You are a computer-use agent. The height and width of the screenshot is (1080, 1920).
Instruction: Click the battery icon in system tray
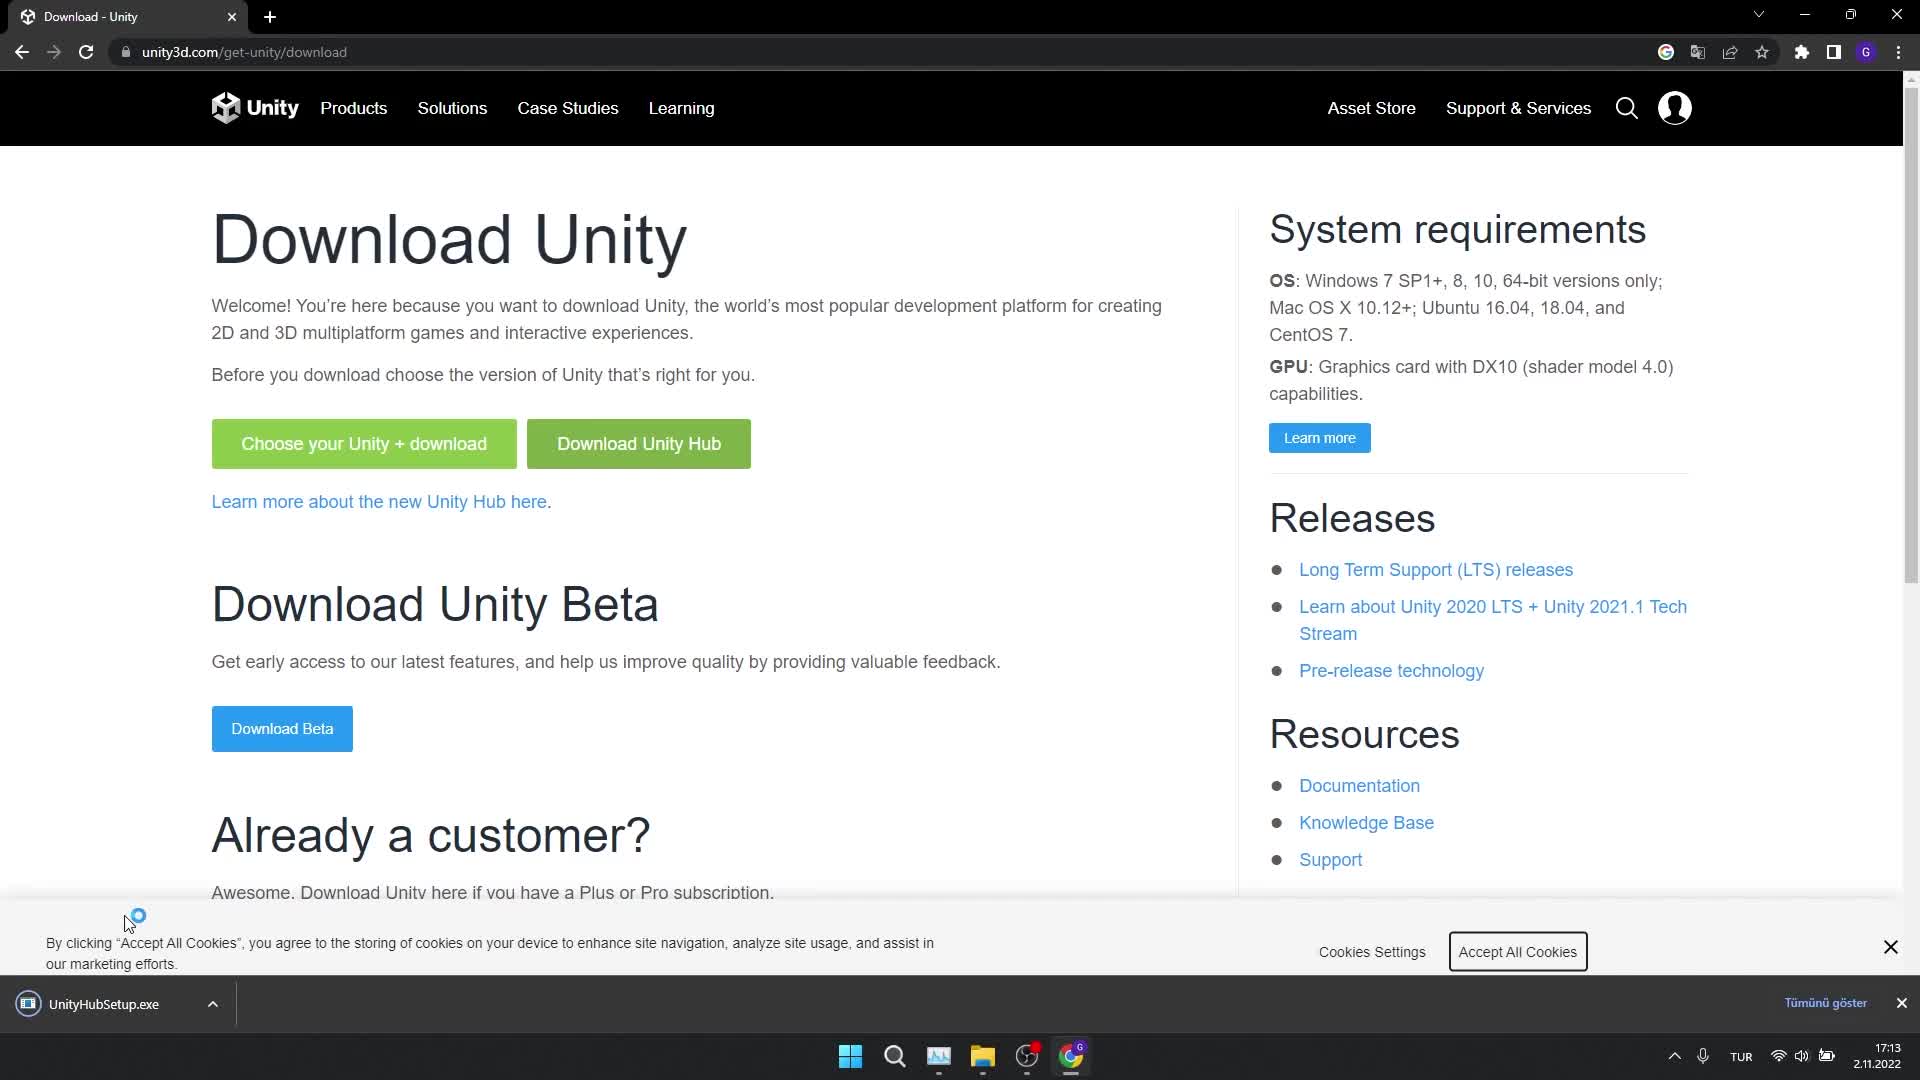click(x=1827, y=1056)
